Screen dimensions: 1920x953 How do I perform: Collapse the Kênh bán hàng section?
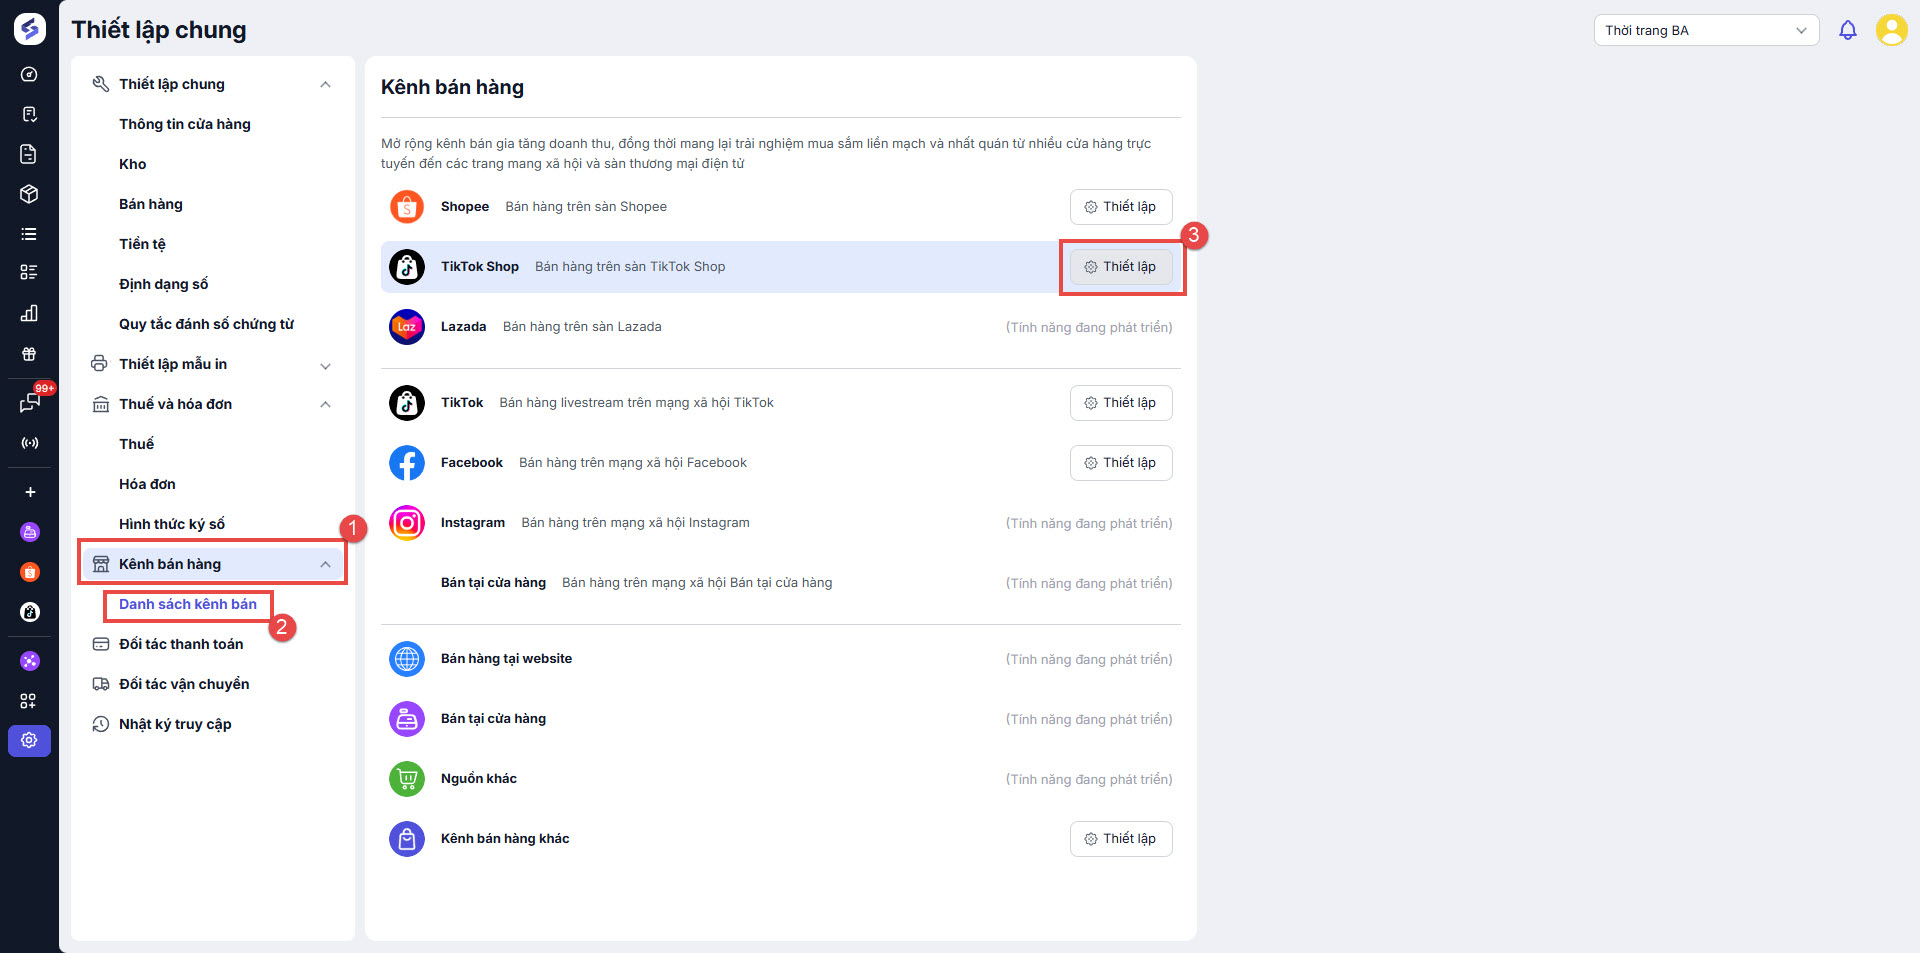(x=325, y=564)
